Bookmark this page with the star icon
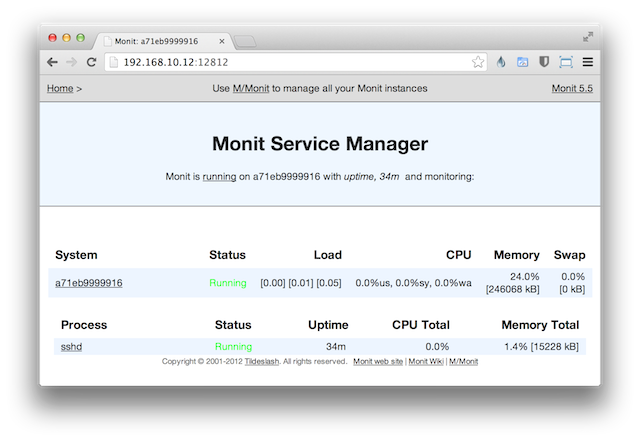The width and height of the screenshot is (640, 441). pos(478,62)
